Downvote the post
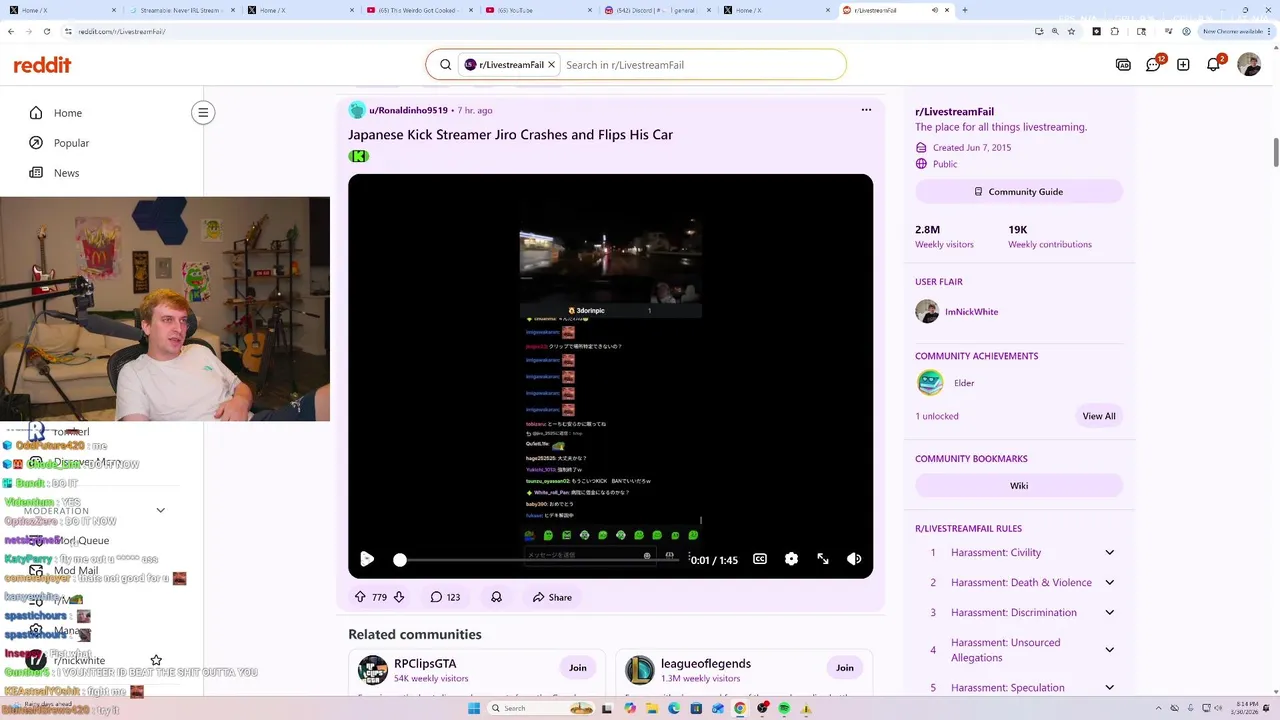 399,597
